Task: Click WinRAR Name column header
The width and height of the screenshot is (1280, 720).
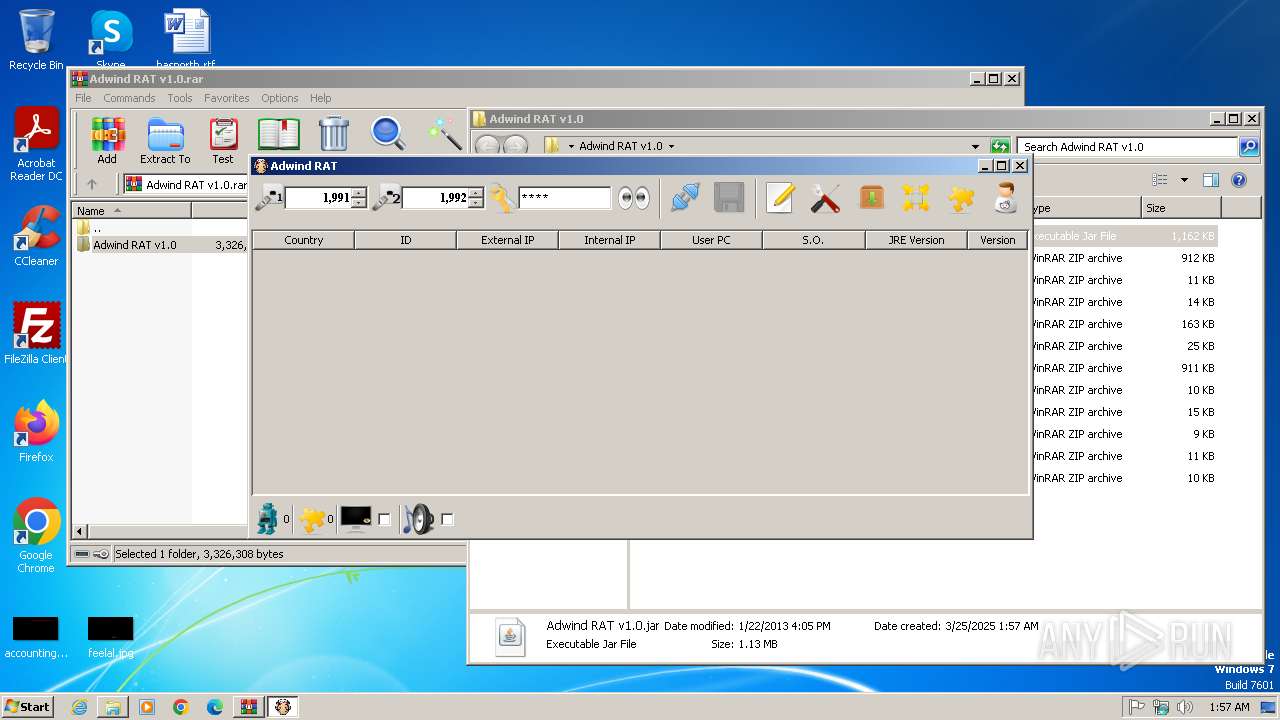Action: click(131, 211)
